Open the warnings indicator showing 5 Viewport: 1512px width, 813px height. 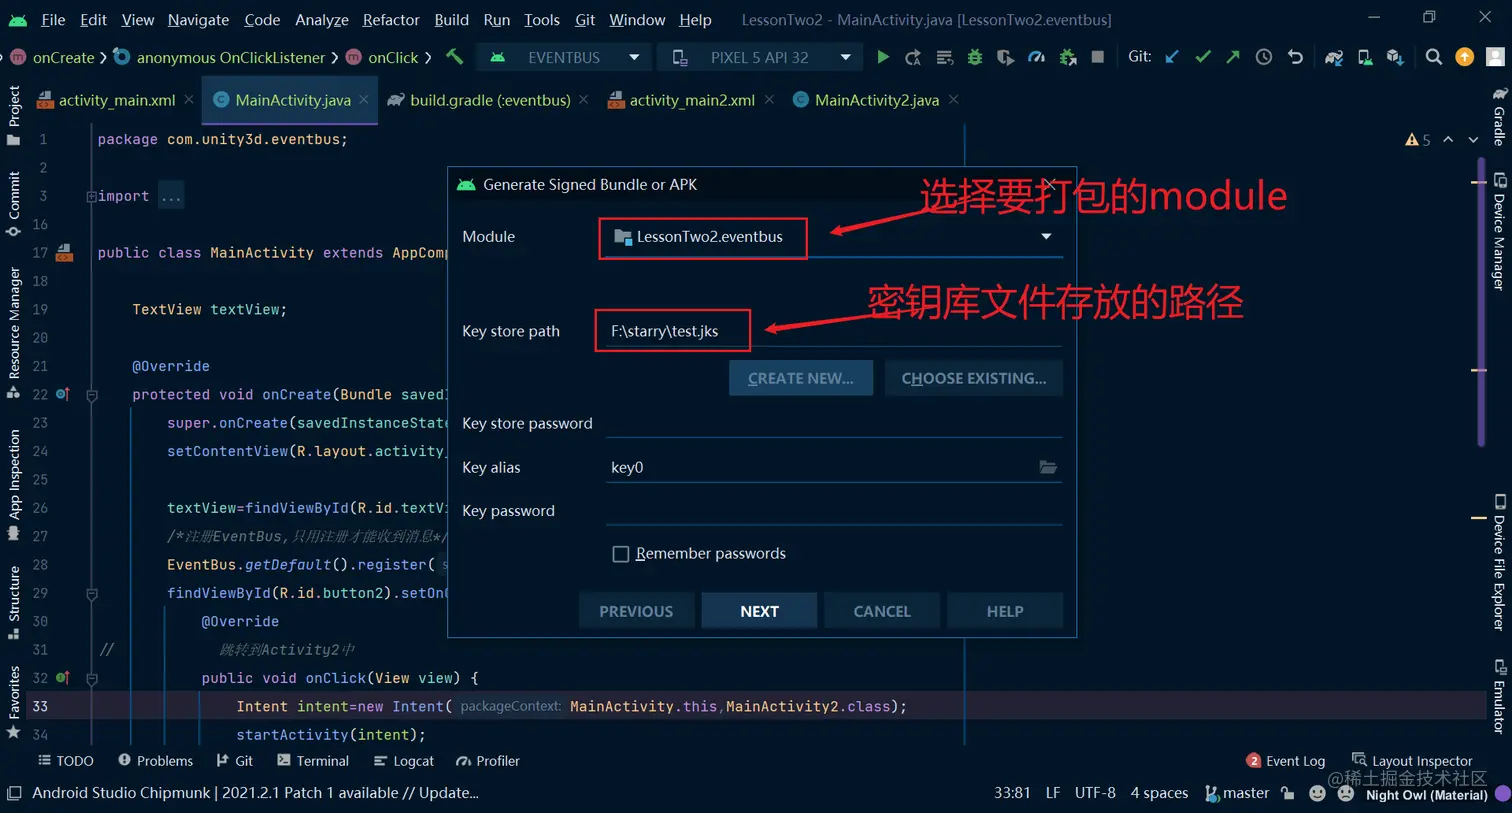click(x=1418, y=140)
